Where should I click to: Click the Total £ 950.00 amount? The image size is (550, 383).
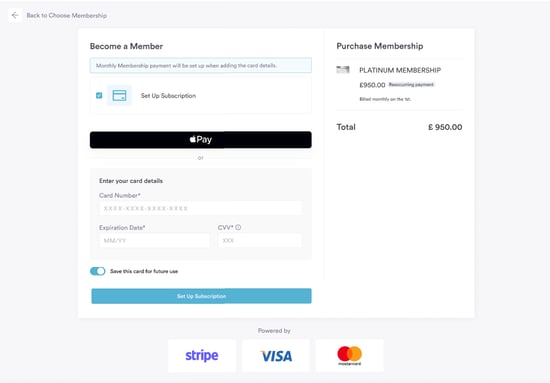click(x=445, y=127)
